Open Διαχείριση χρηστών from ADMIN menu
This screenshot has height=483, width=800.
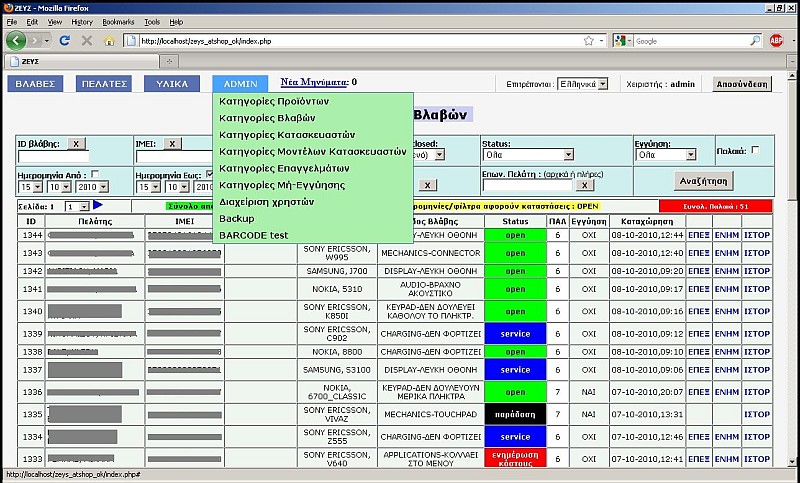(266, 202)
